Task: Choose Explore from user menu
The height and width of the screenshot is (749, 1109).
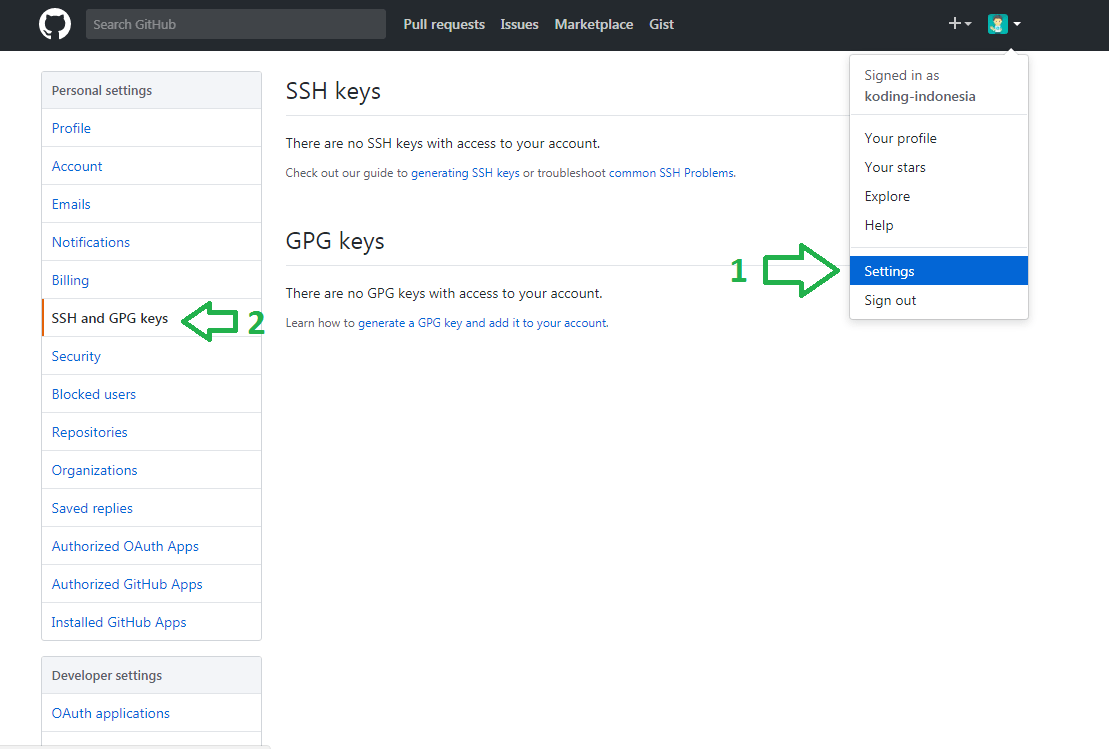Action: [939, 196]
